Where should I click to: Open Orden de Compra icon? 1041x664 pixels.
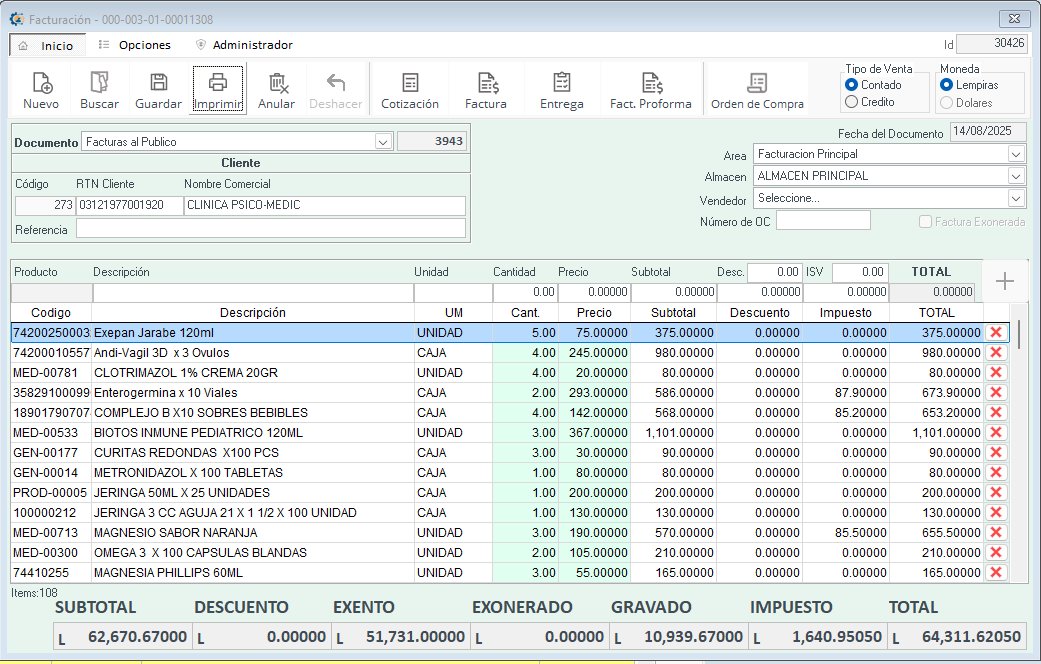coord(757,84)
